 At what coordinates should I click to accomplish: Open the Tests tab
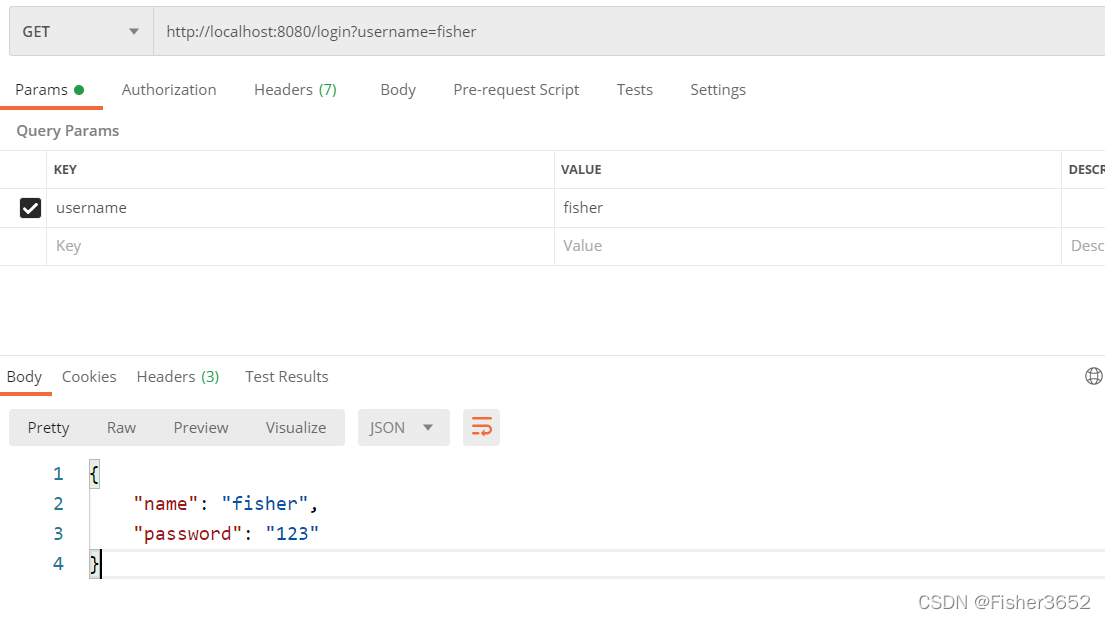tap(634, 90)
